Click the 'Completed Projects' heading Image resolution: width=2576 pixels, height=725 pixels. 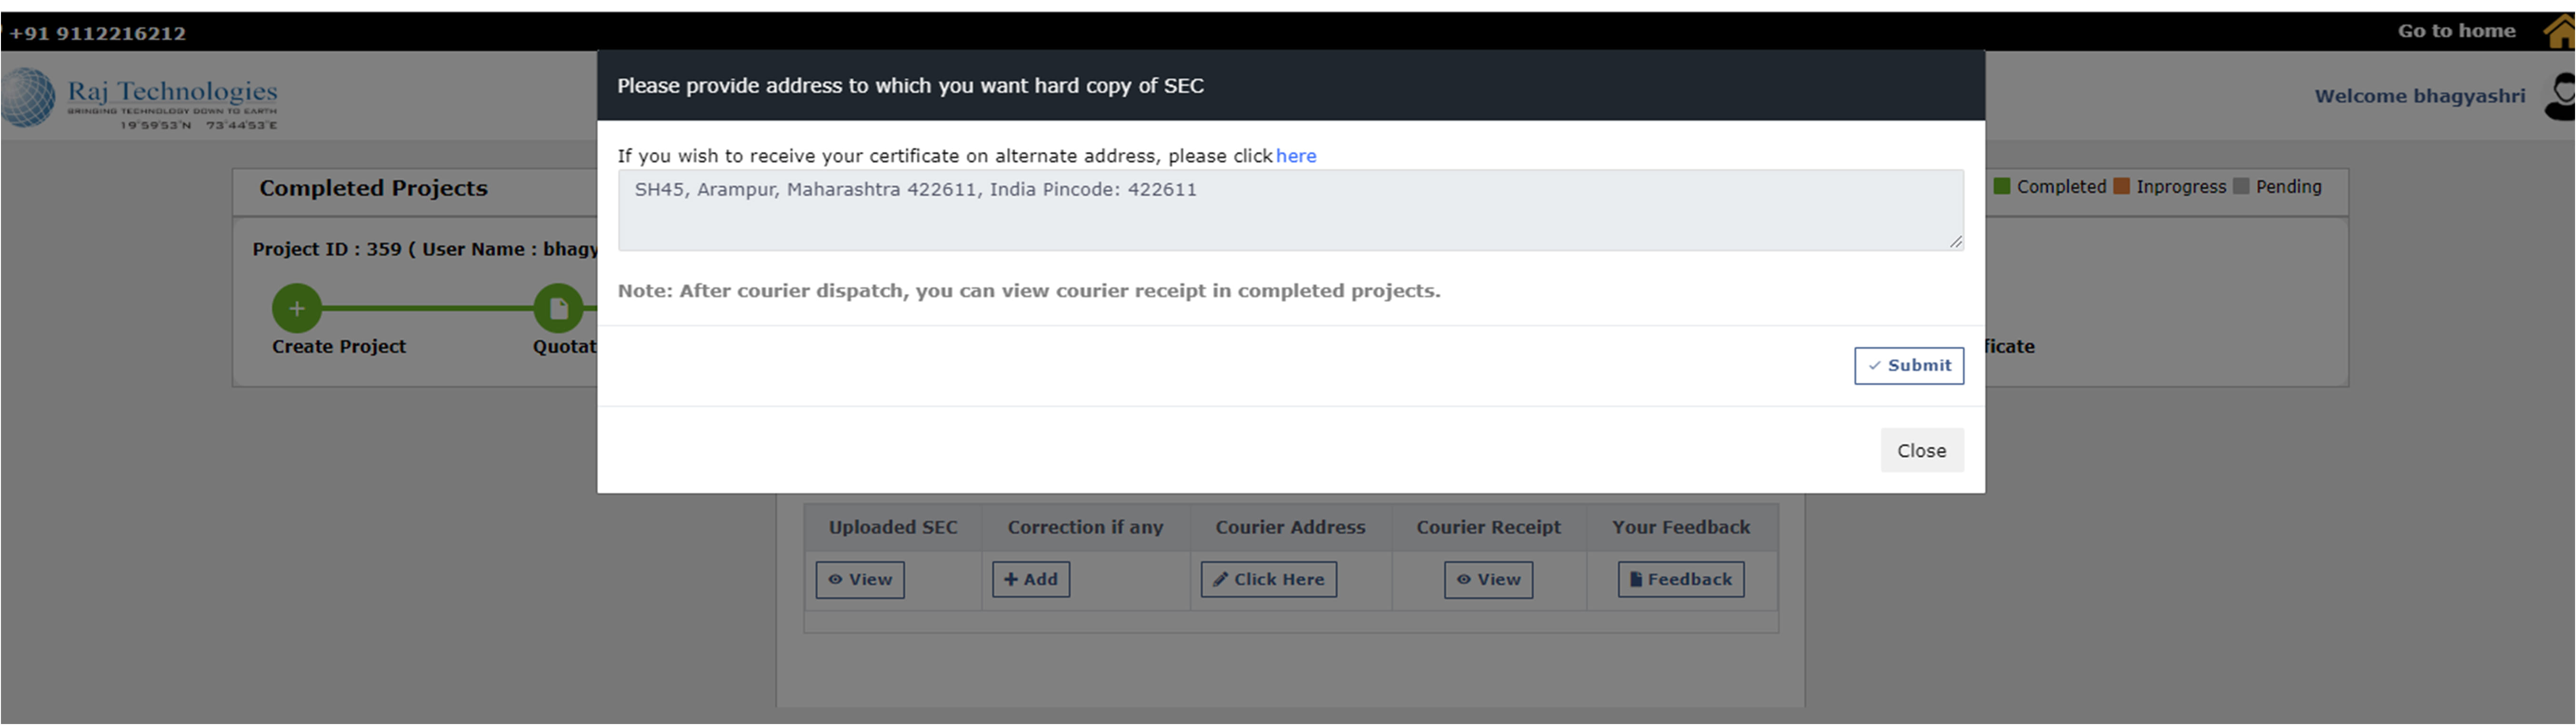coord(373,188)
